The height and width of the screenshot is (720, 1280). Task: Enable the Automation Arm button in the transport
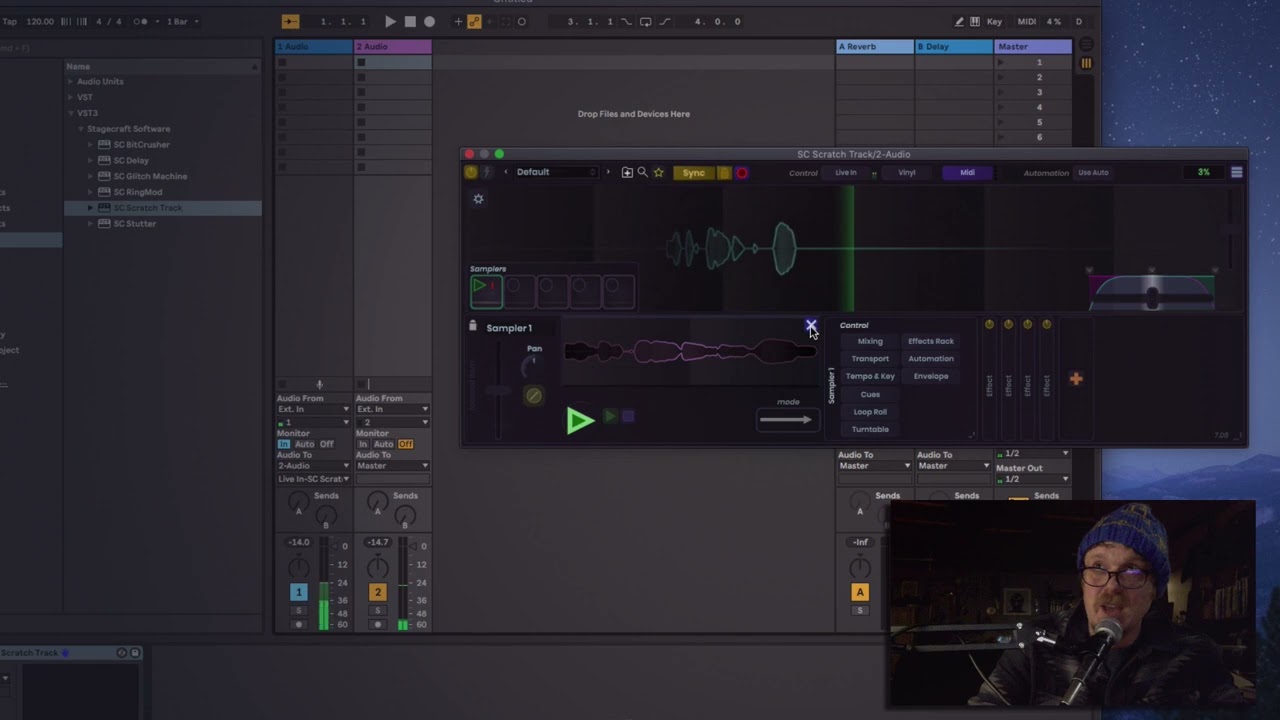[474, 21]
